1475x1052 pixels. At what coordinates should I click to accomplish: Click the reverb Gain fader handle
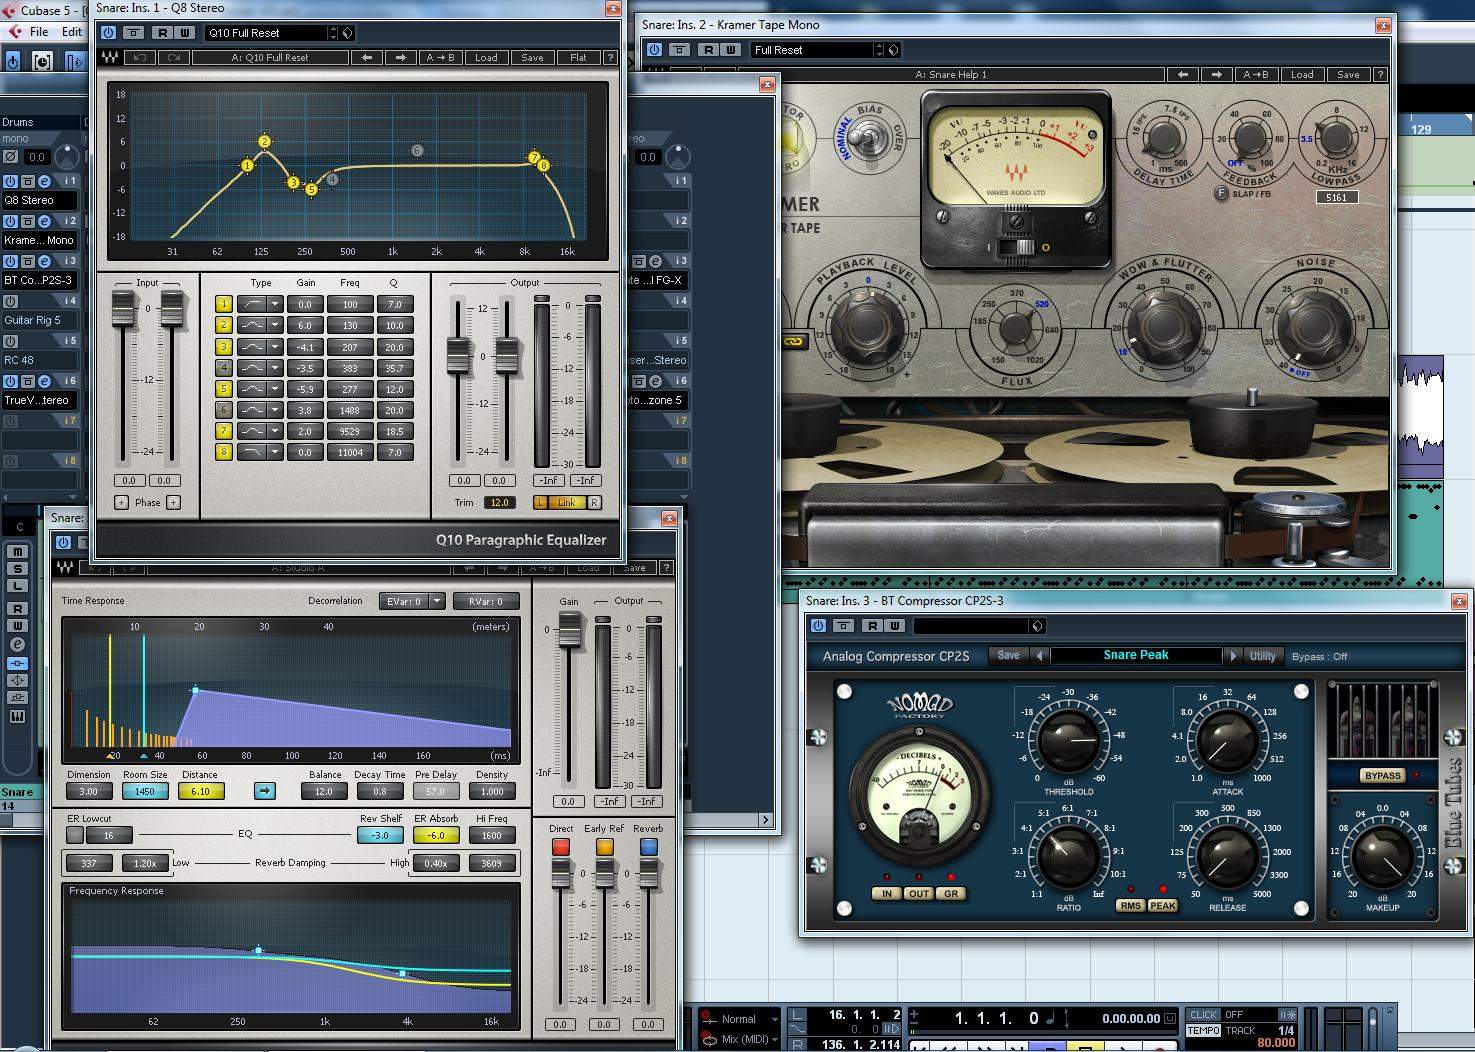tap(569, 629)
